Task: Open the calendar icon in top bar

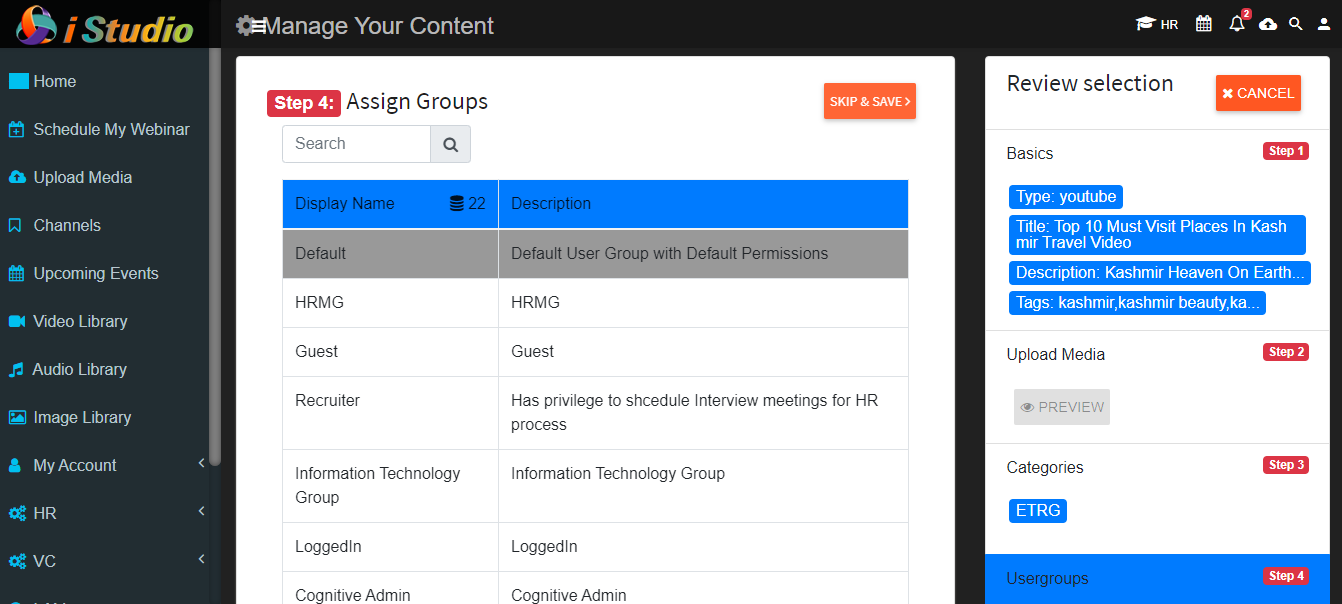Action: [1204, 23]
